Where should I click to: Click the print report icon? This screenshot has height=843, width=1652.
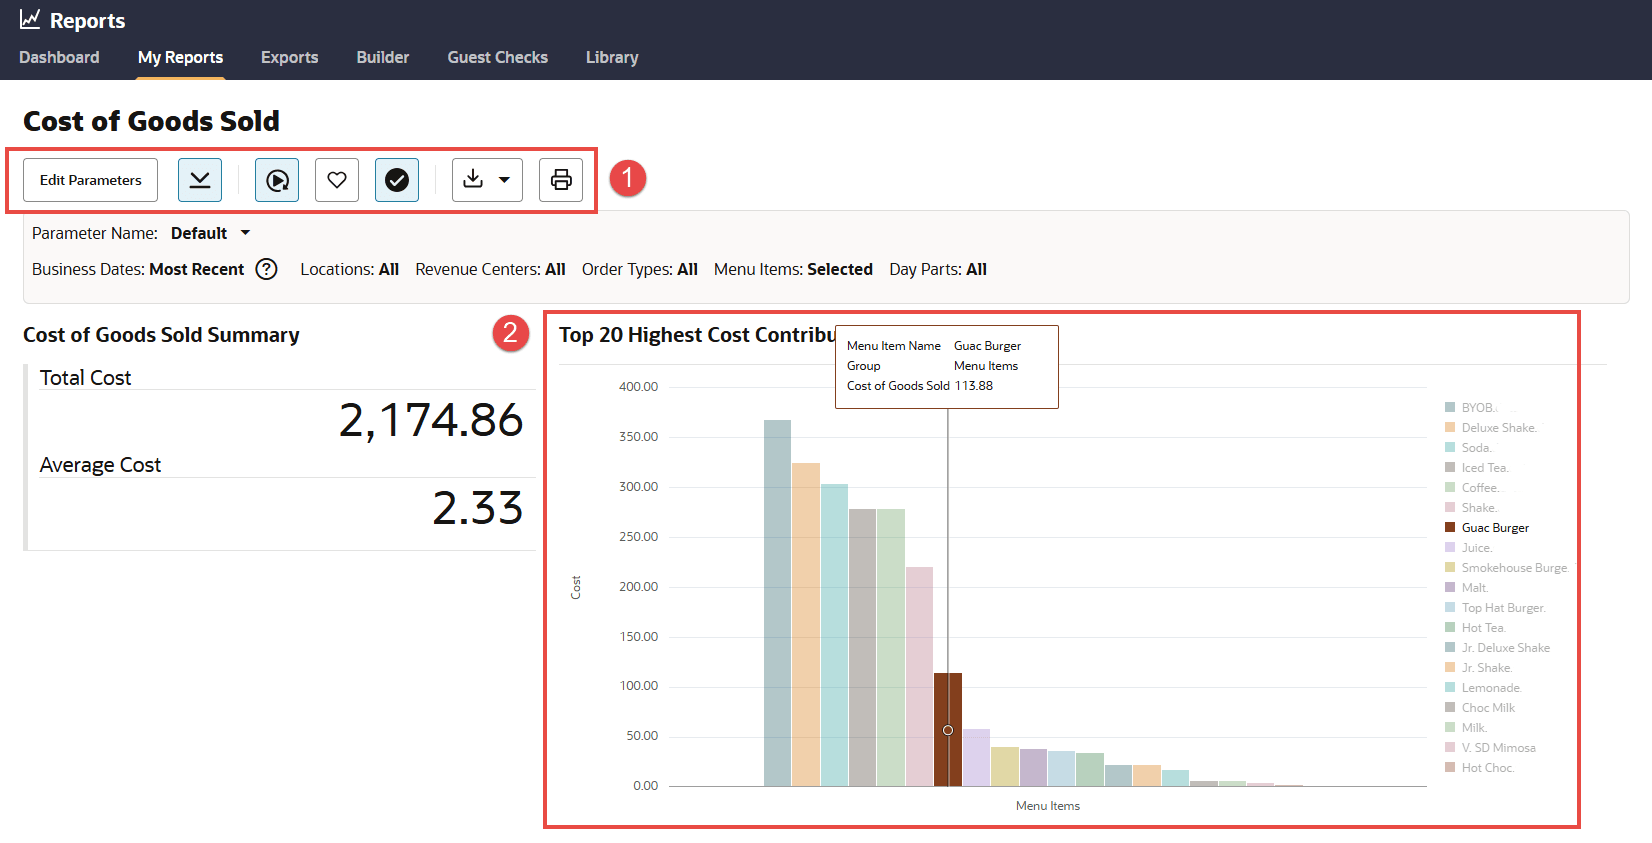coord(561,180)
